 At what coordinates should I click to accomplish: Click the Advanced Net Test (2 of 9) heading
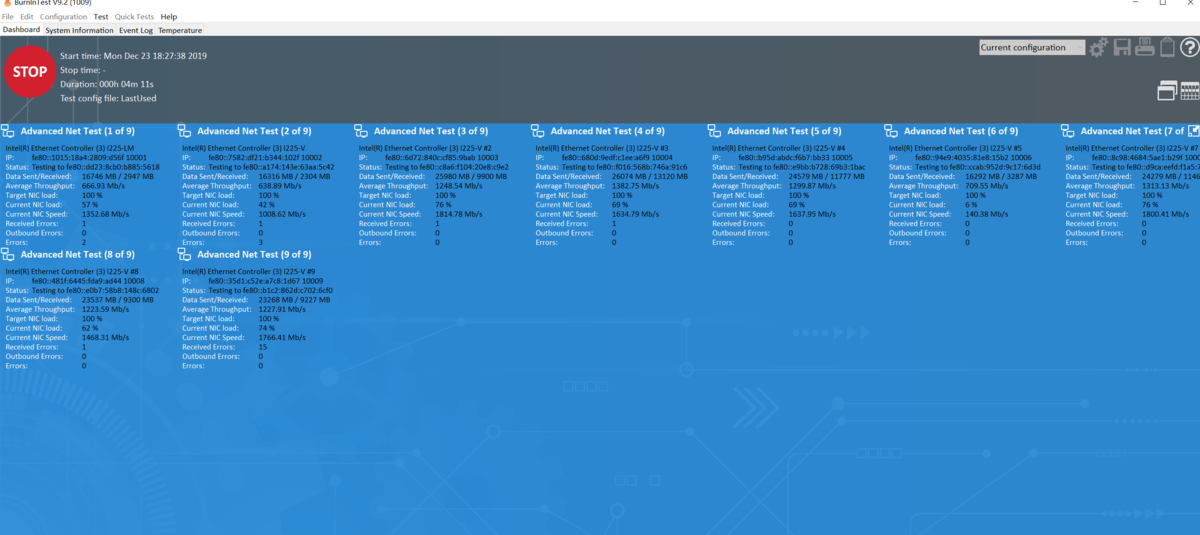point(254,131)
